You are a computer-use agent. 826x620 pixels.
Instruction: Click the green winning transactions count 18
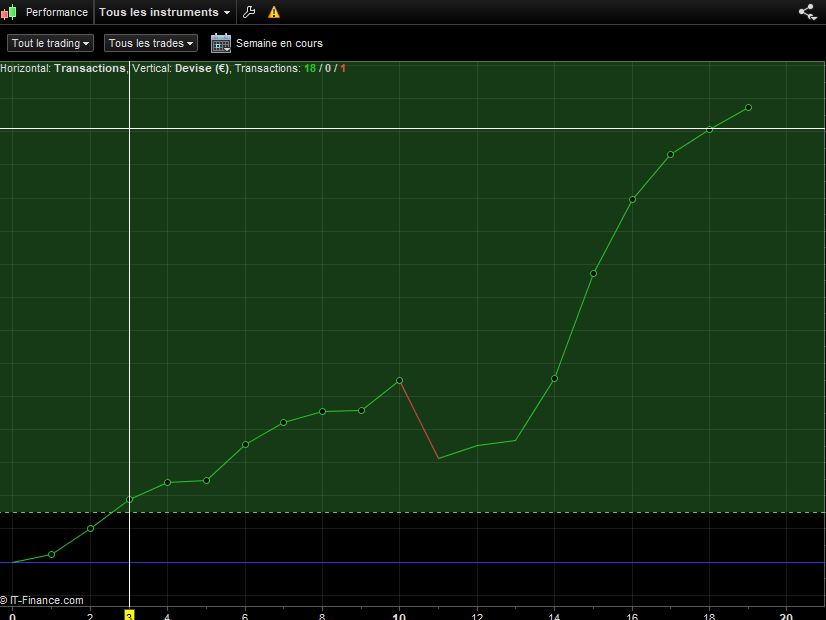pyautogui.click(x=310, y=68)
